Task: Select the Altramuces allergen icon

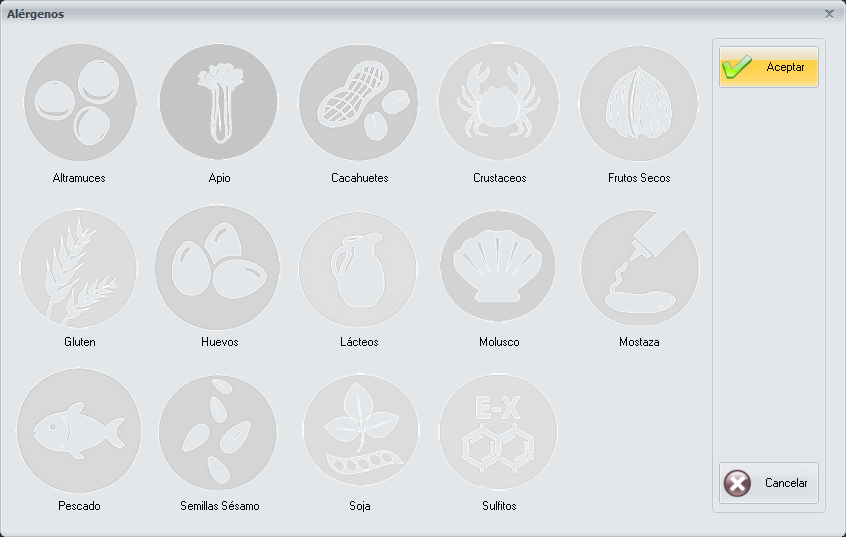Action: pos(79,103)
